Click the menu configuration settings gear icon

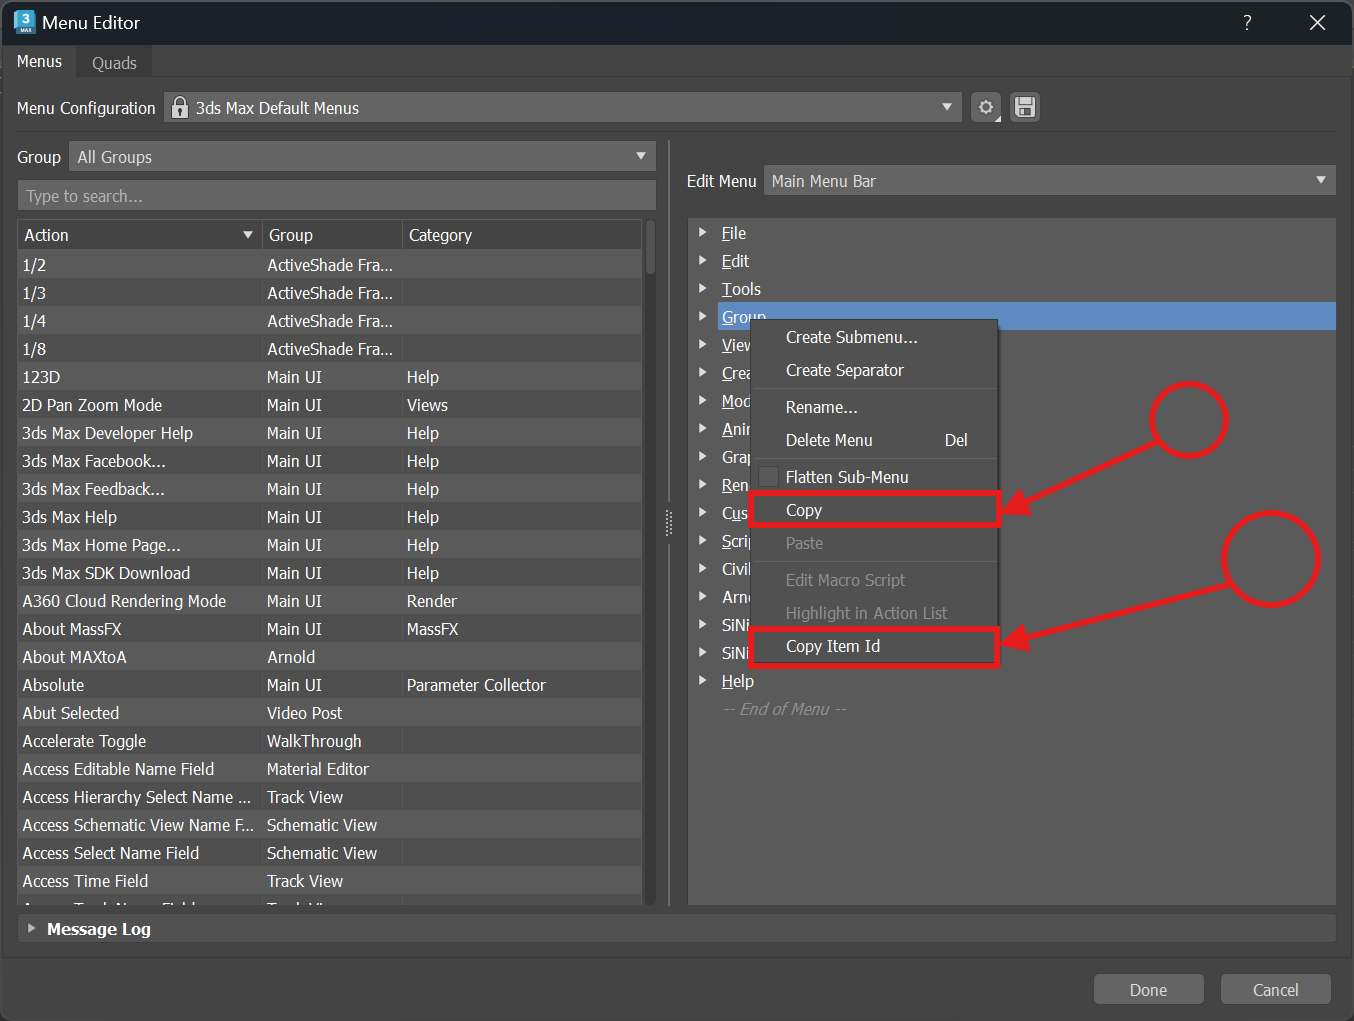(986, 107)
